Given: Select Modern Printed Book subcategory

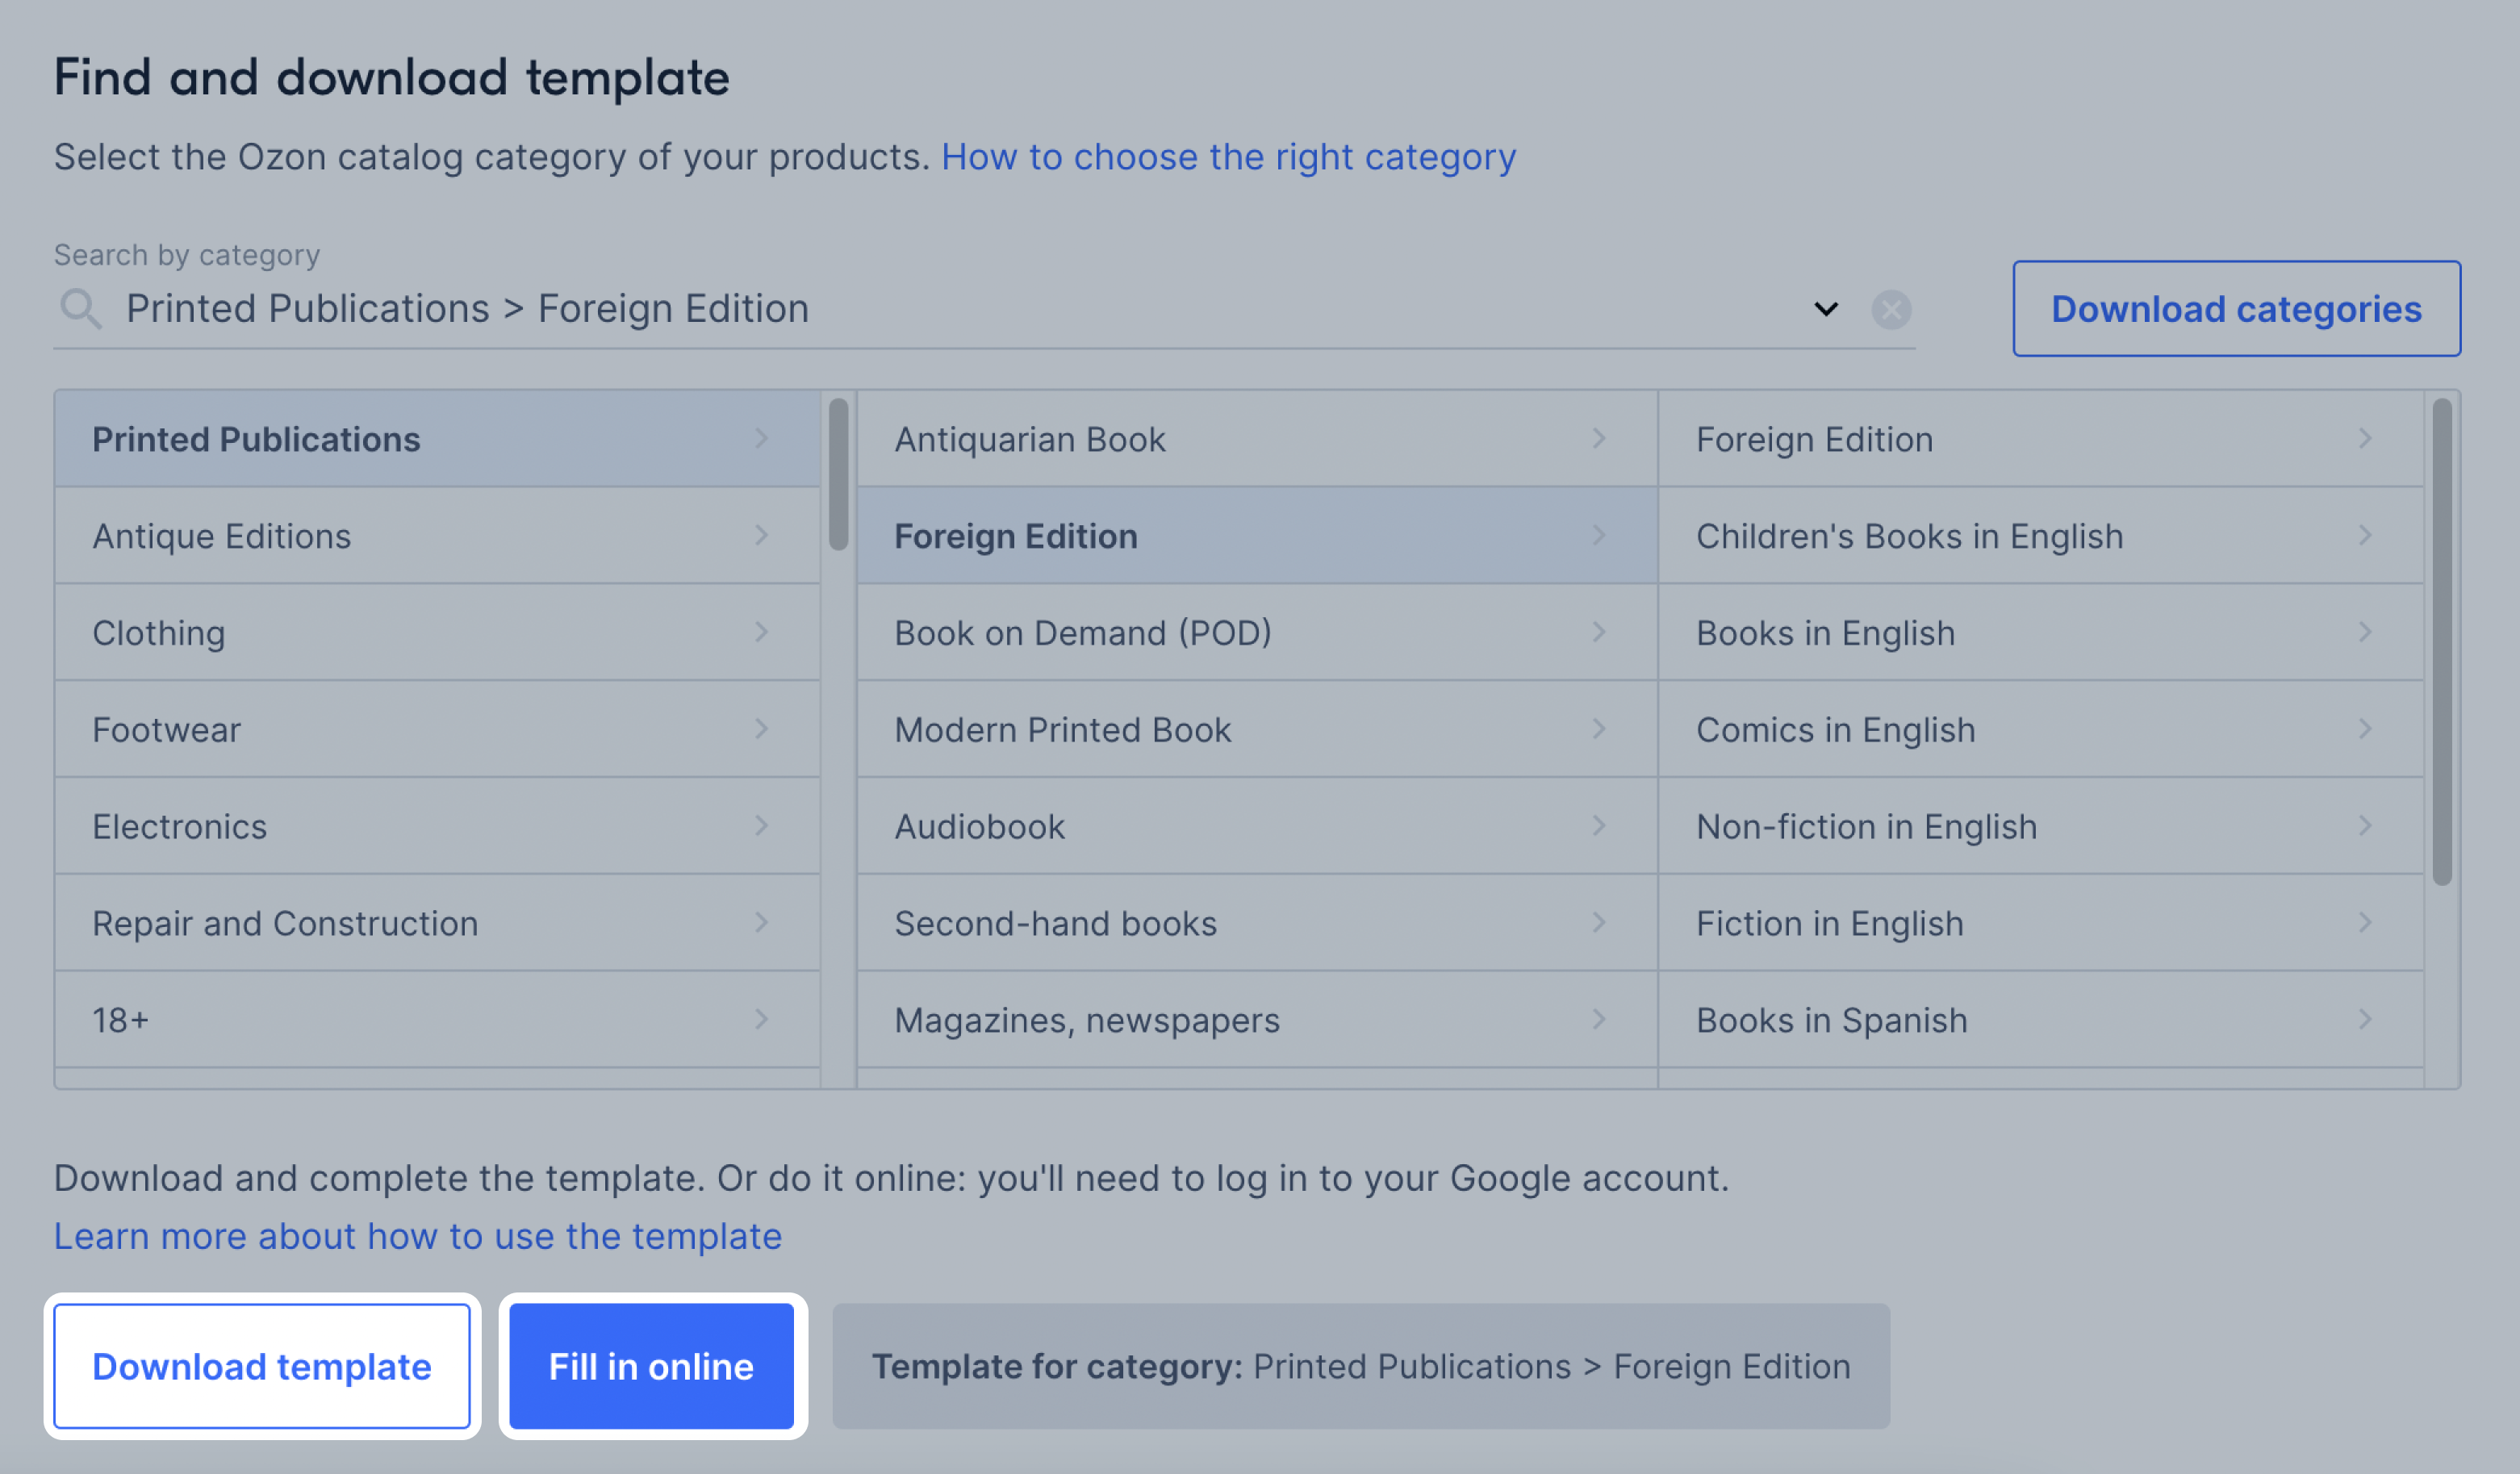Looking at the screenshot, I should 1257,730.
